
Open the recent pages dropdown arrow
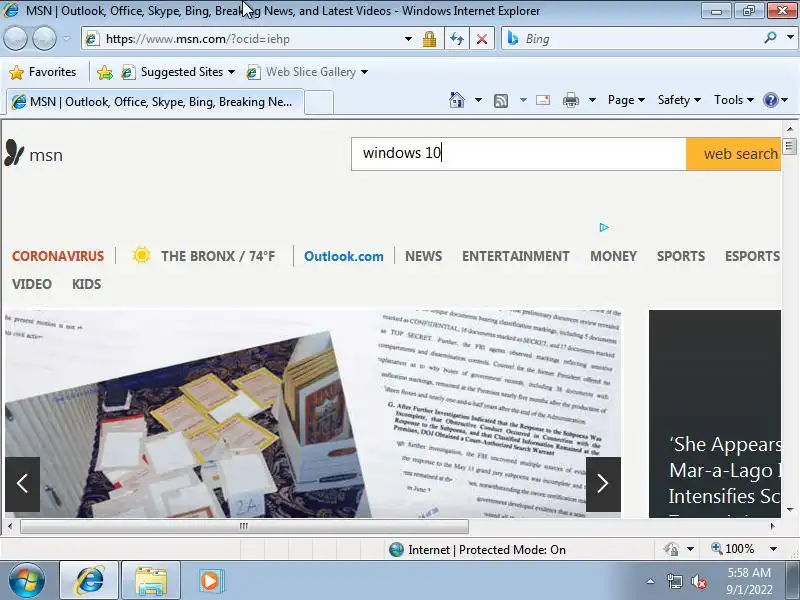66,39
